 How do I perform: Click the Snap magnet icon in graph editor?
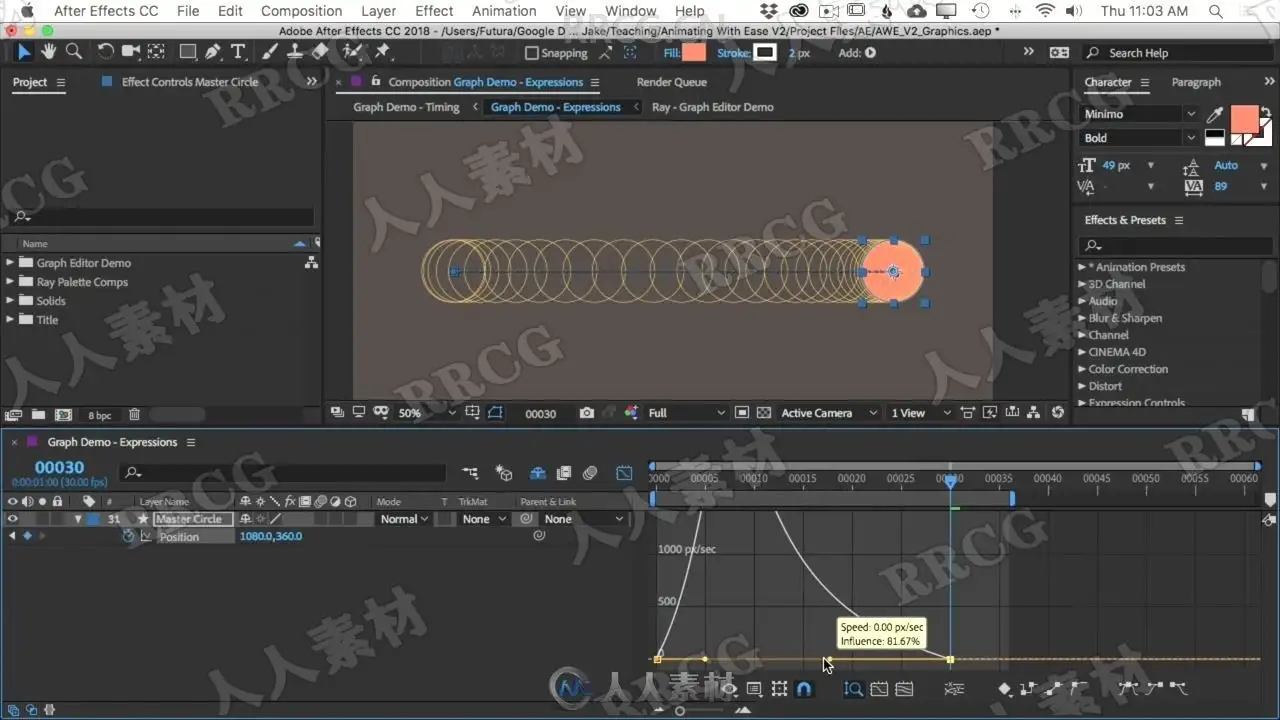coord(803,689)
